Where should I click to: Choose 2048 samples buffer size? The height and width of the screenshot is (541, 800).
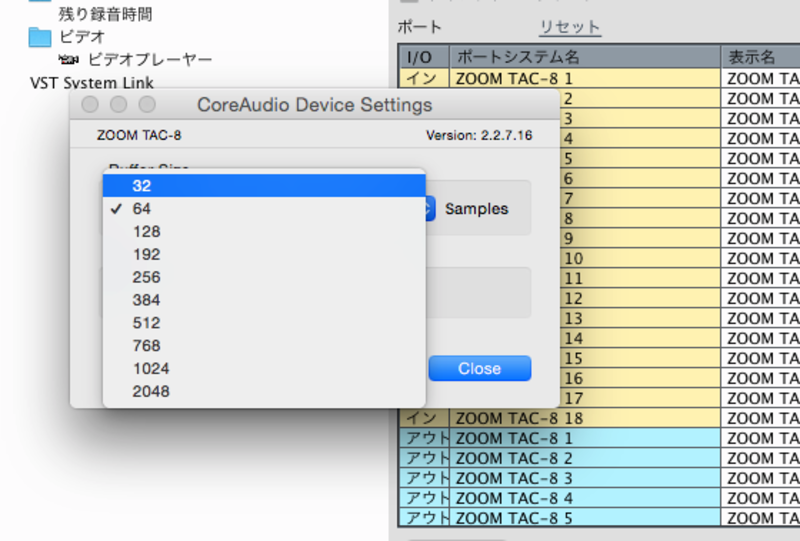[x=264, y=391]
